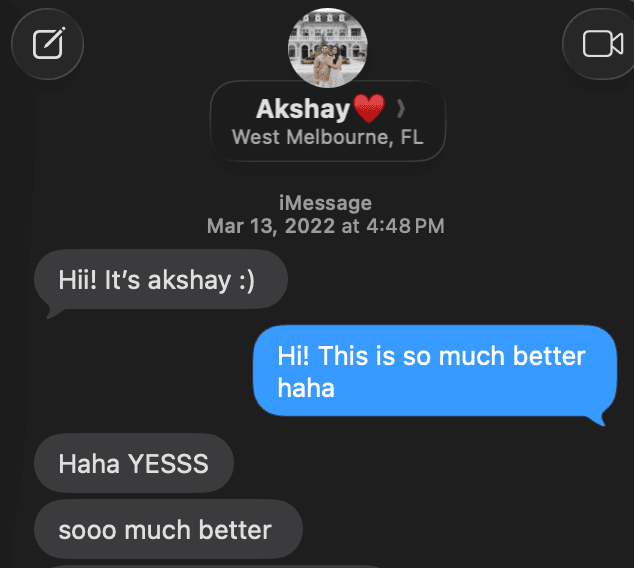Click the West Melbourne, FL location
This screenshot has width=634, height=568.
[328, 137]
